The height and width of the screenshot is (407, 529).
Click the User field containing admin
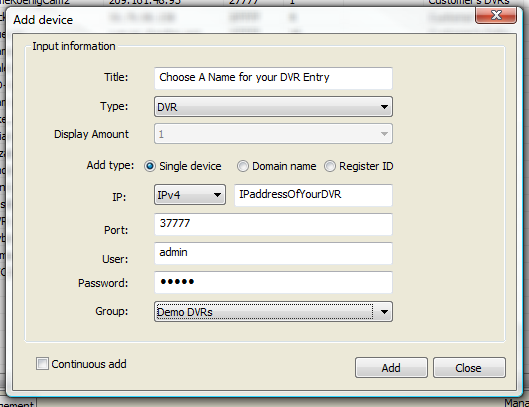[x=273, y=253]
